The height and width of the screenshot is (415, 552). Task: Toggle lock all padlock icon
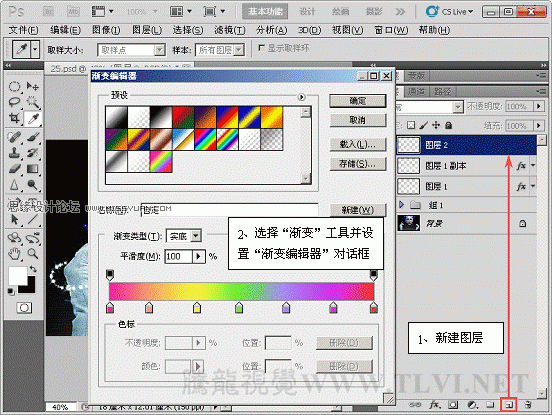[x=448, y=125]
